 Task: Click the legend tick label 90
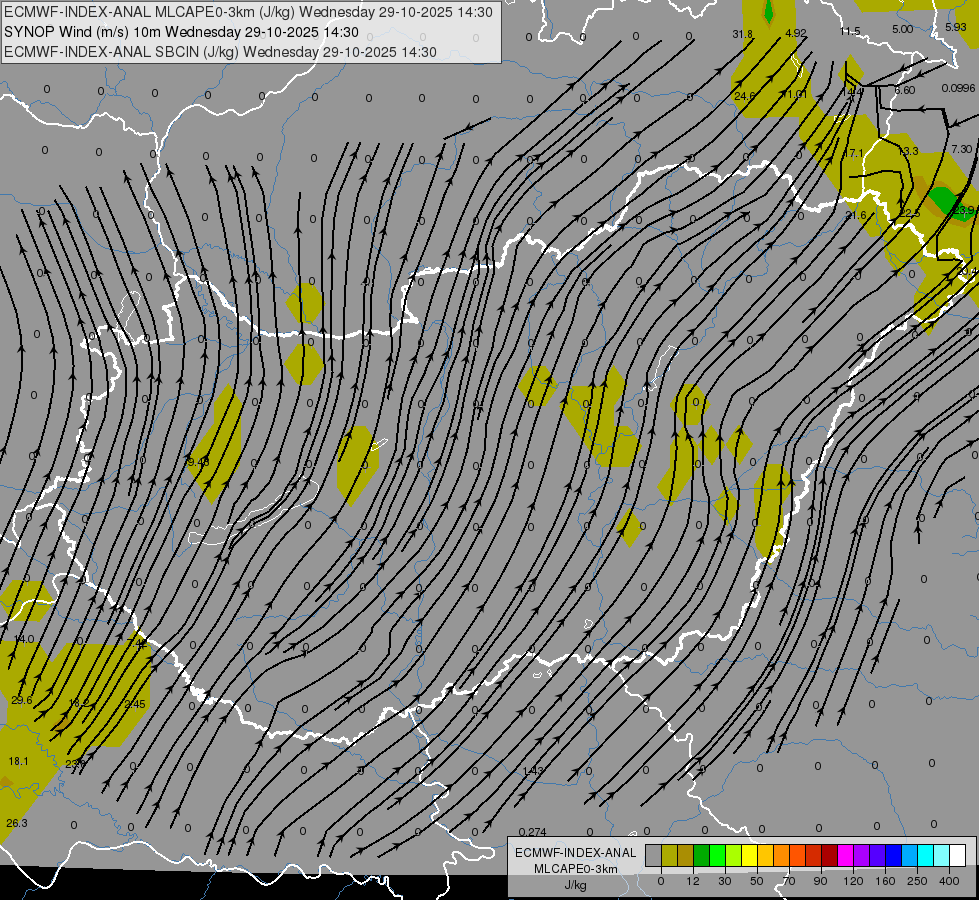point(820,881)
